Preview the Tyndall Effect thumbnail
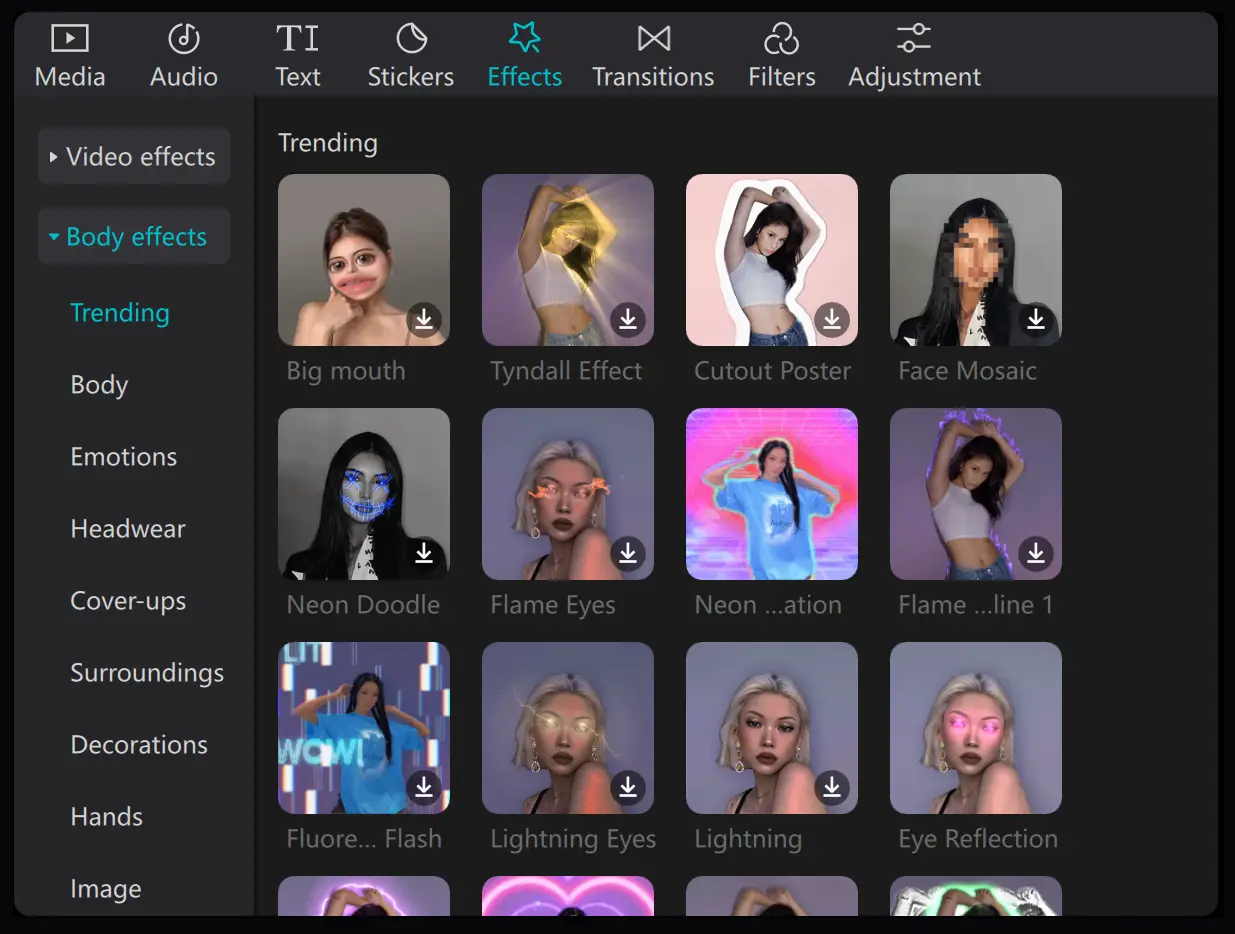This screenshot has width=1235, height=934. (x=568, y=260)
